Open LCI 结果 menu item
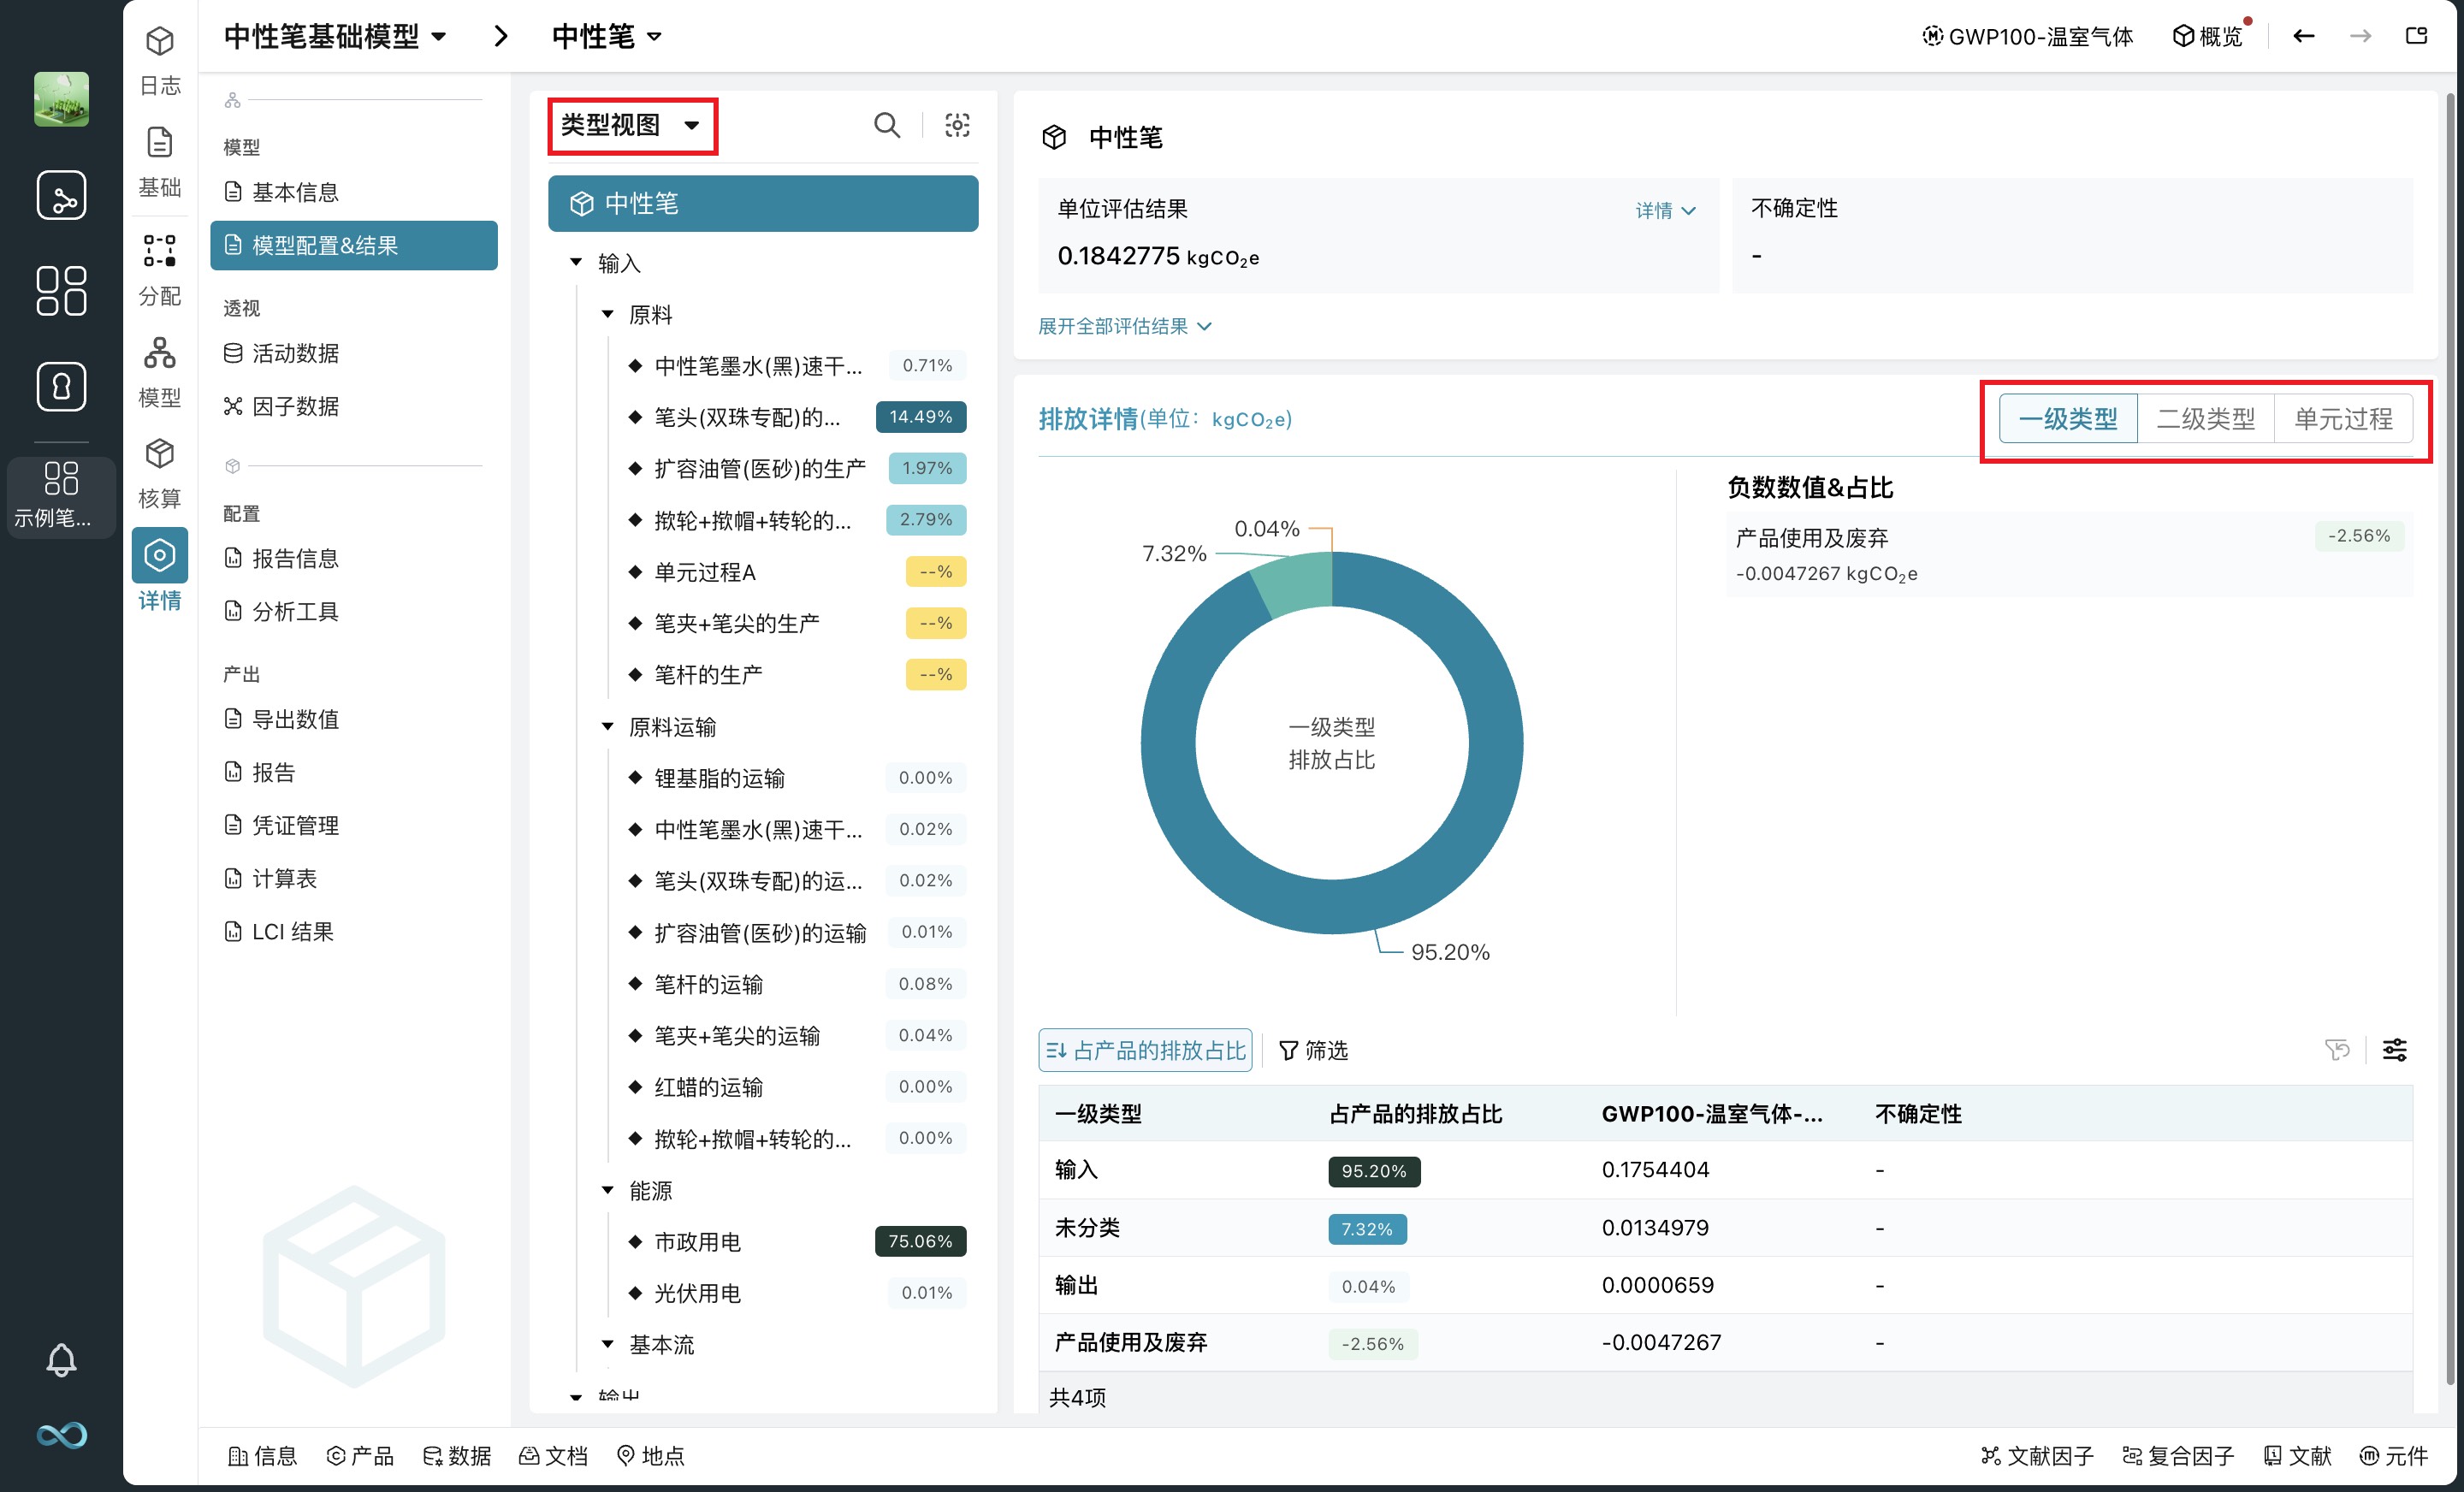The image size is (2464, 1492). coord(291,931)
